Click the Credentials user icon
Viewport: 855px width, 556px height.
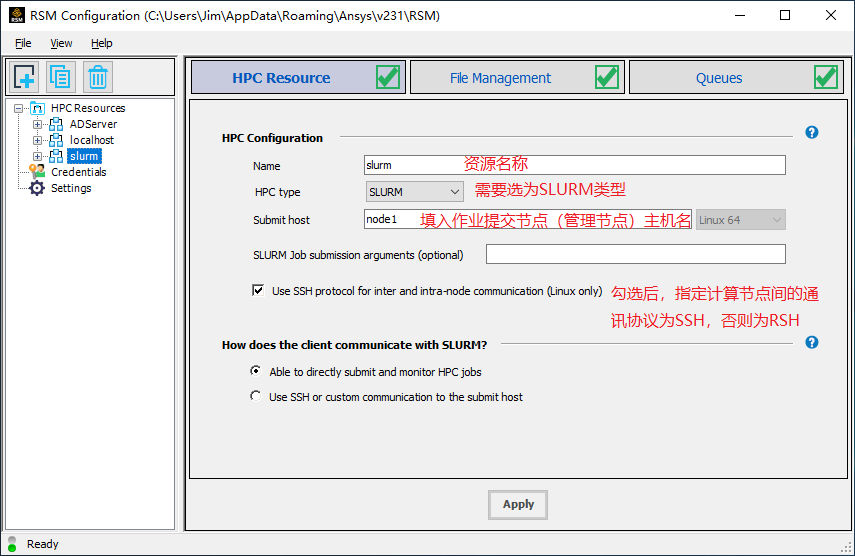[37, 172]
